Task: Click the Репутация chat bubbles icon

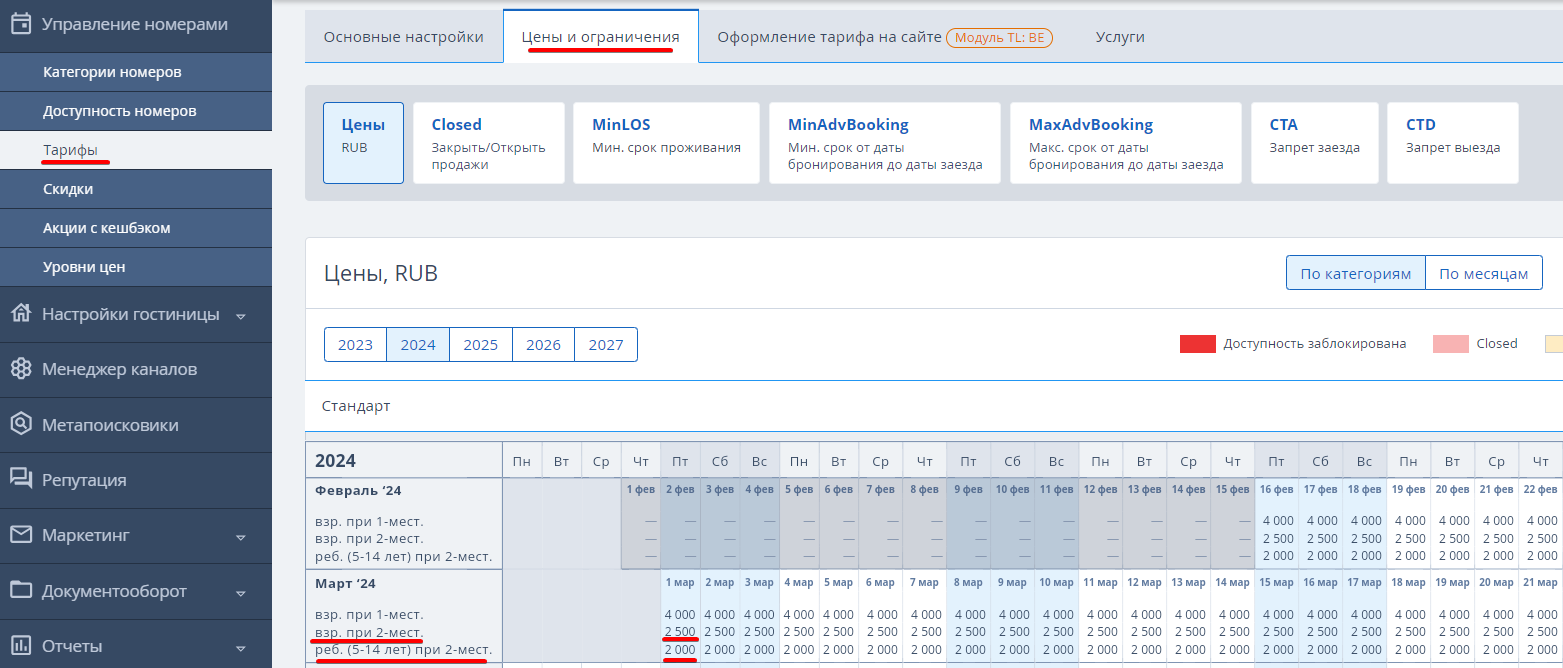Action: pos(21,480)
